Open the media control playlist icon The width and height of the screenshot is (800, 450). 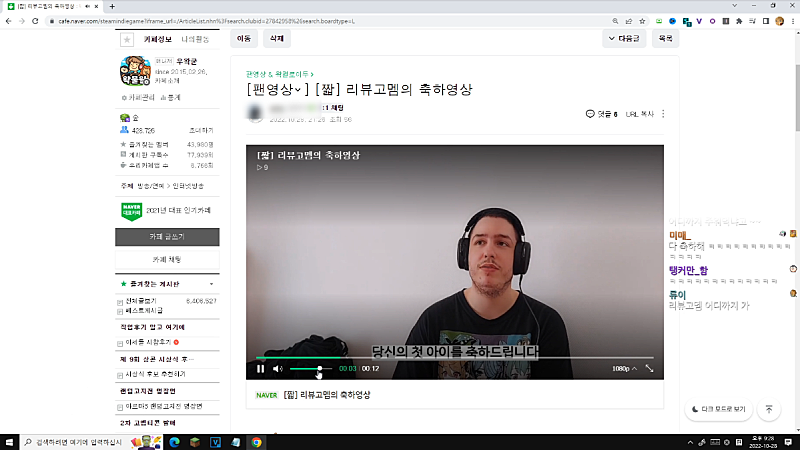click(x=753, y=21)
